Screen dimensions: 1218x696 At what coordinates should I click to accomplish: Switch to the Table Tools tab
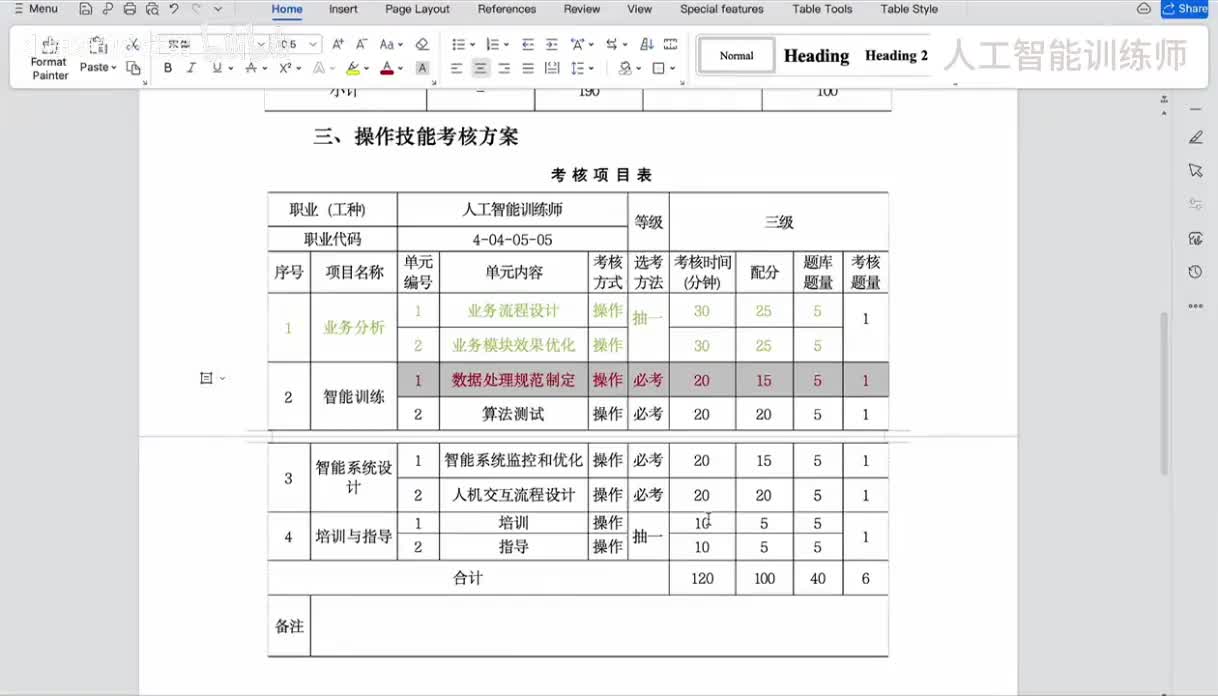pos(822,9)
